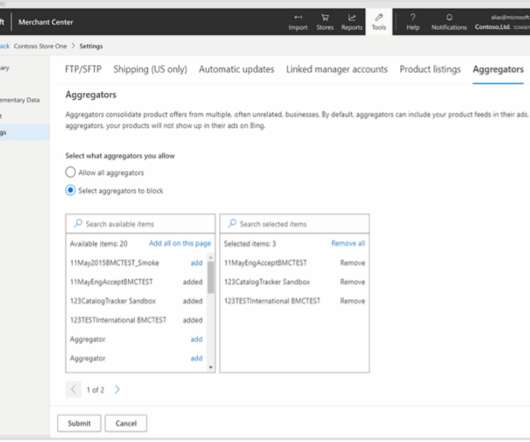
Task: Click Aggregators section heading
Action: coord(91,95)
